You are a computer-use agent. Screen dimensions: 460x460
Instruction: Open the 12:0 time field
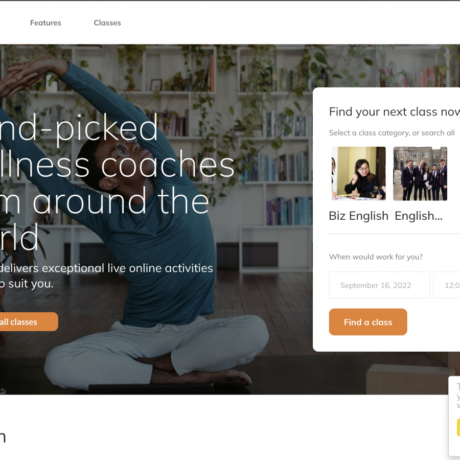[447, 285]
